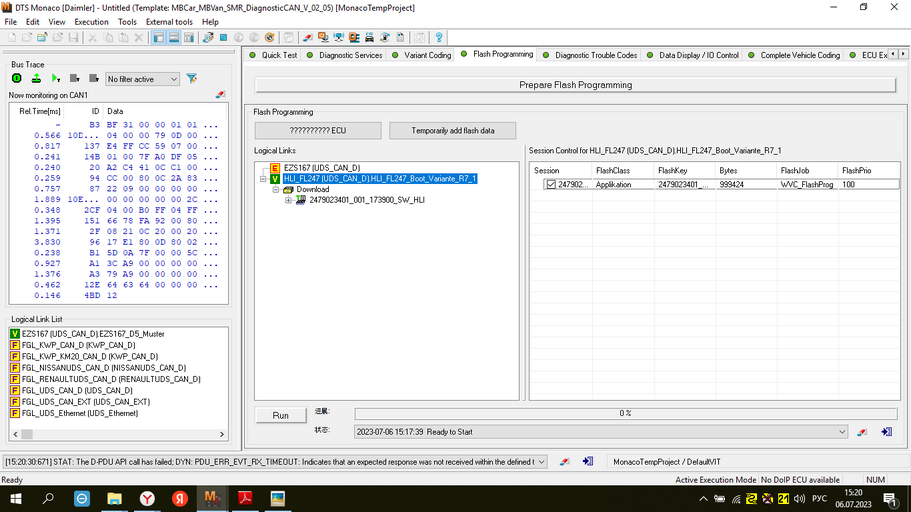Open first gray stop dropdown in Bus Trace
This screenshot has width=911, height=512.
tap(74, 78)
